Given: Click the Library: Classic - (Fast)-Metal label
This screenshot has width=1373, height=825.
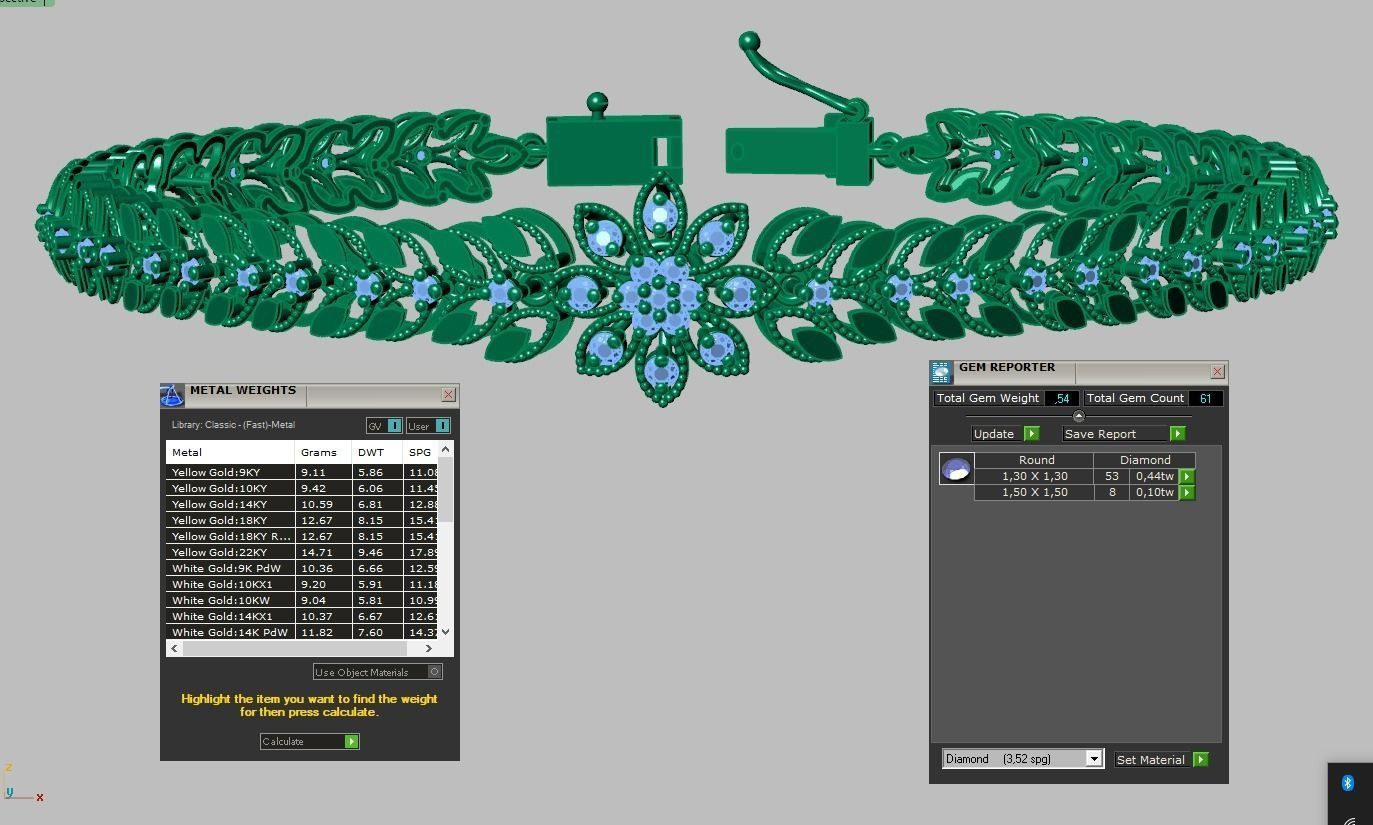Looking at the screenshot, I should click(x=233, y=425).
